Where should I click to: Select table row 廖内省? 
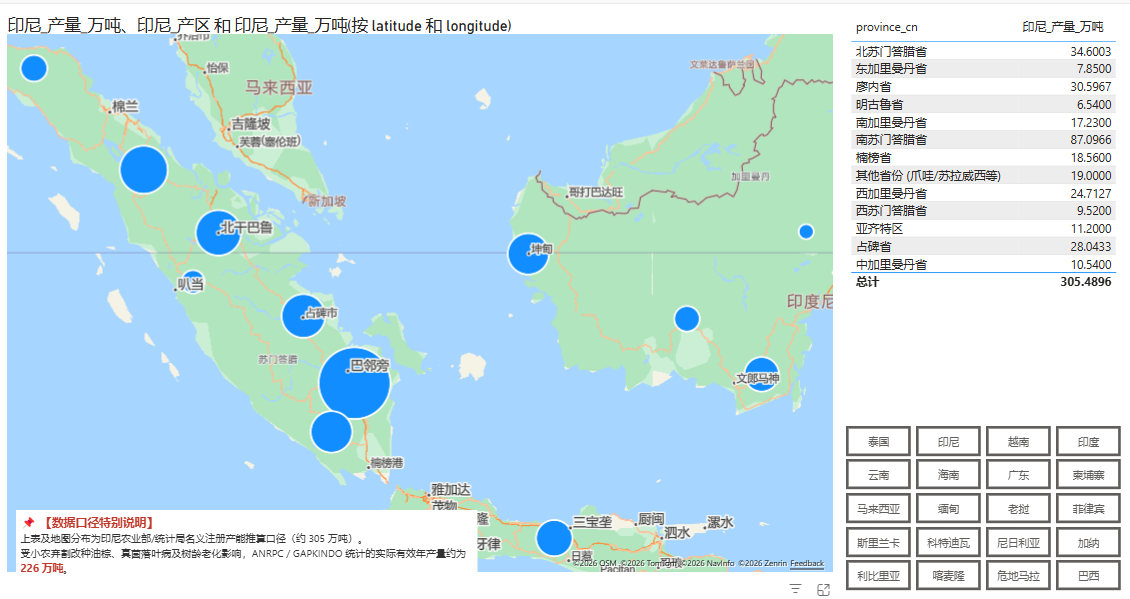[x=983, y=86]
